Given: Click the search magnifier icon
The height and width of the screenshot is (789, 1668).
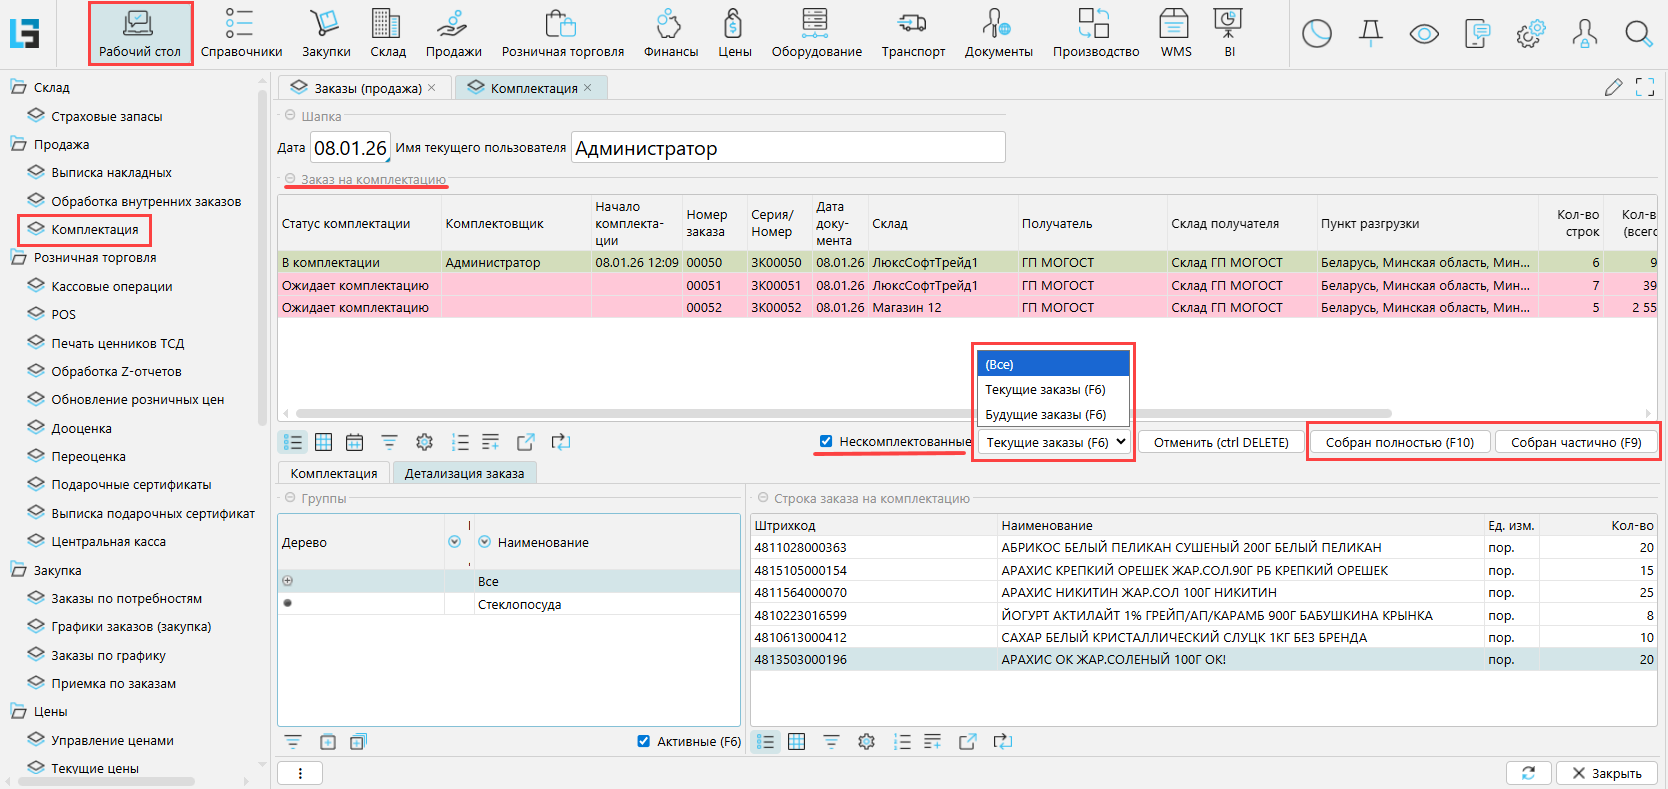Looking at the screenshot, I should point(1638,34).
